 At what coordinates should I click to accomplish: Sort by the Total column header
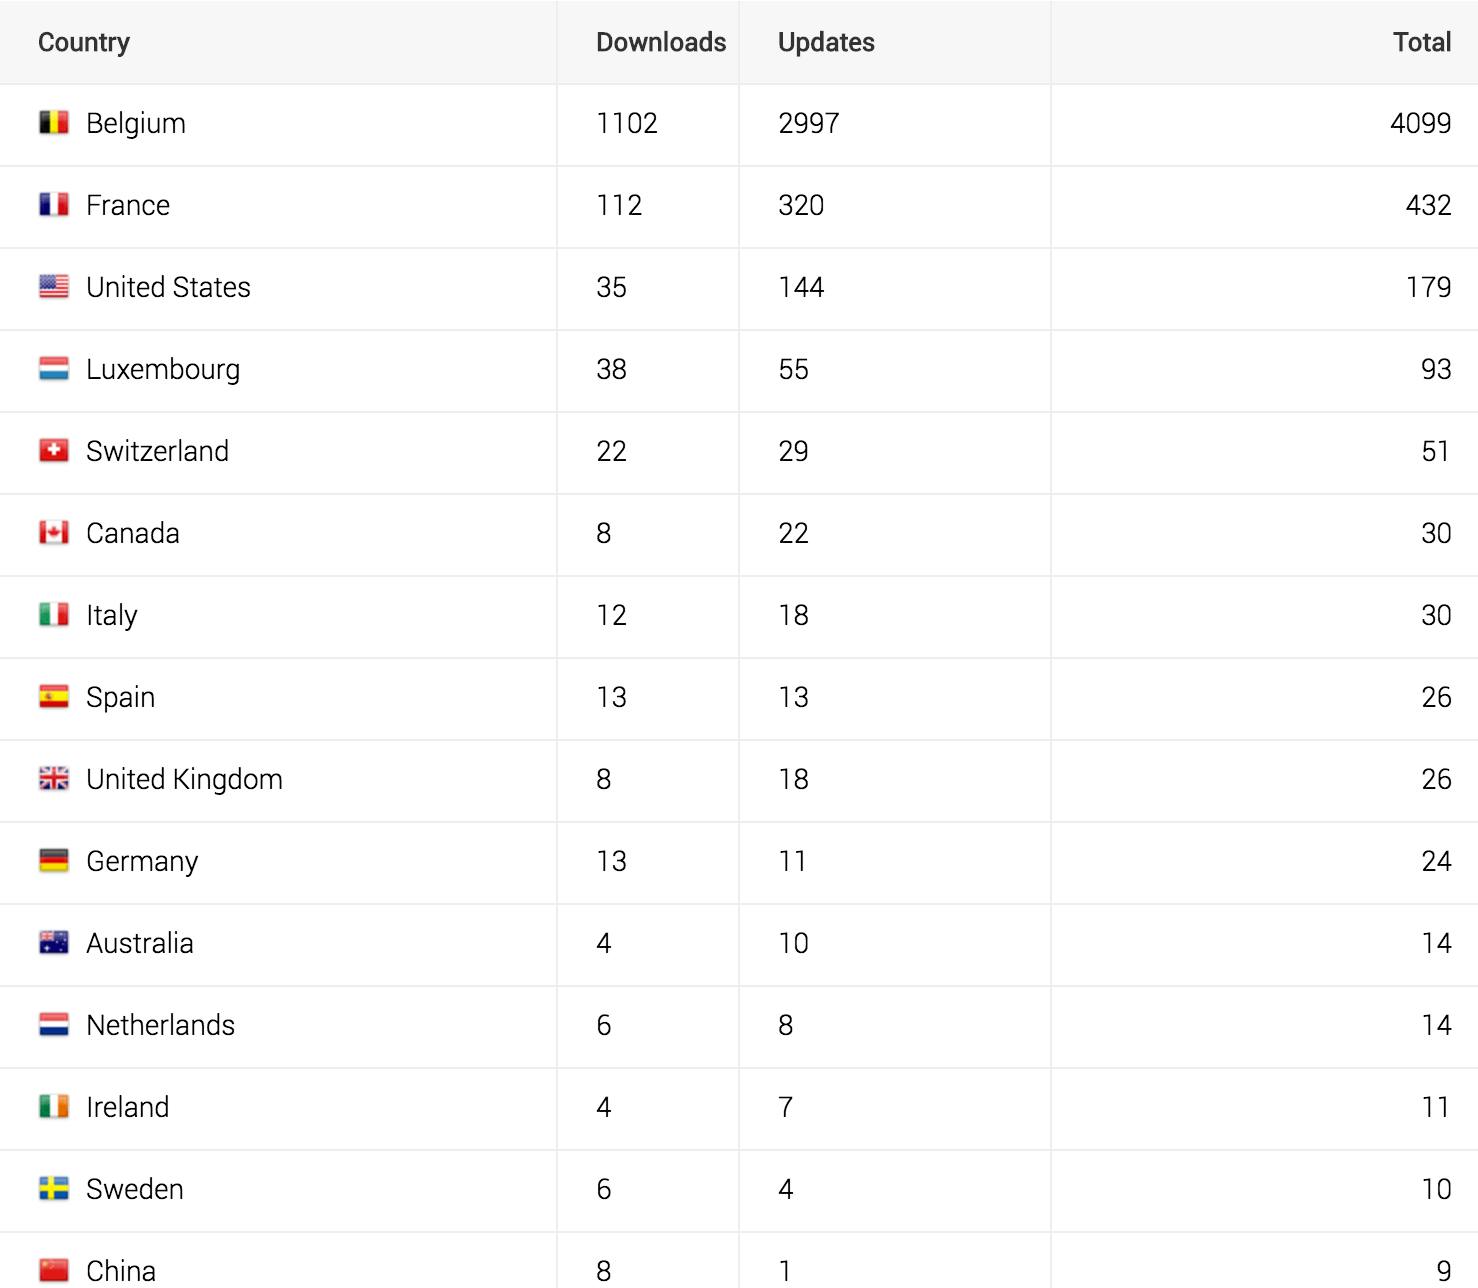[1421, 42]
